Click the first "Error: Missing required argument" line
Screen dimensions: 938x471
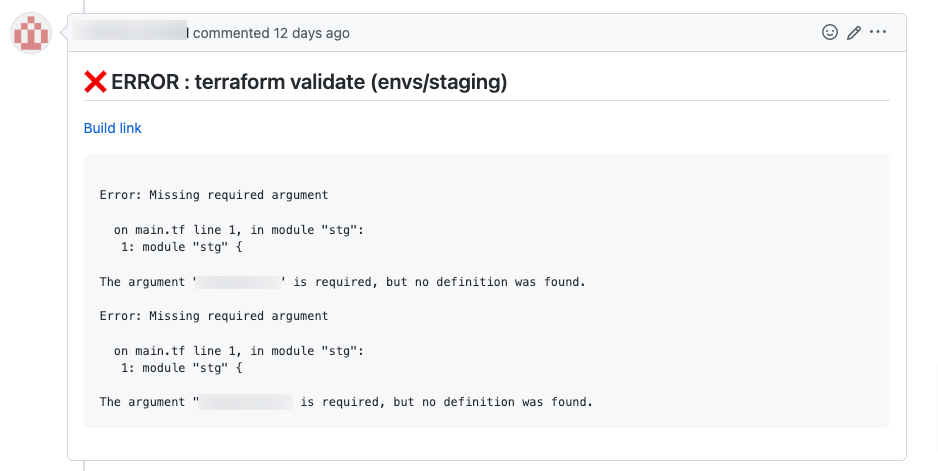[214, 195]
